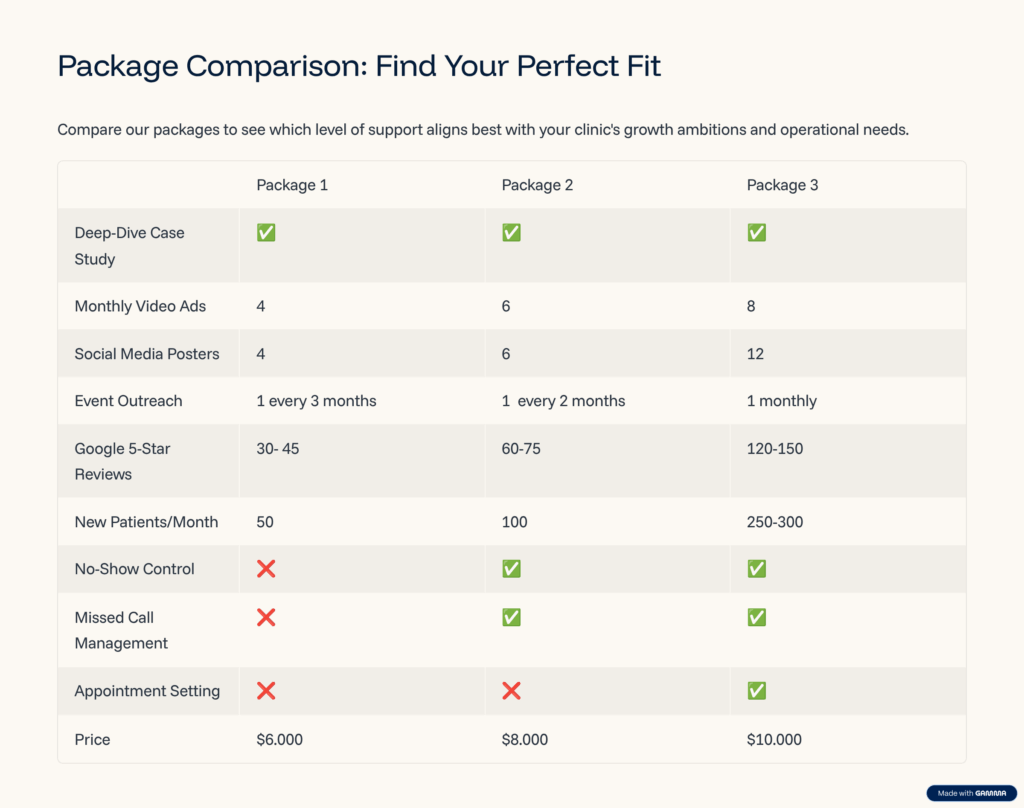The height and width of the screenshot is (808, 1024).
Task: Select the Package 2 column header
Action: point(537,186)
